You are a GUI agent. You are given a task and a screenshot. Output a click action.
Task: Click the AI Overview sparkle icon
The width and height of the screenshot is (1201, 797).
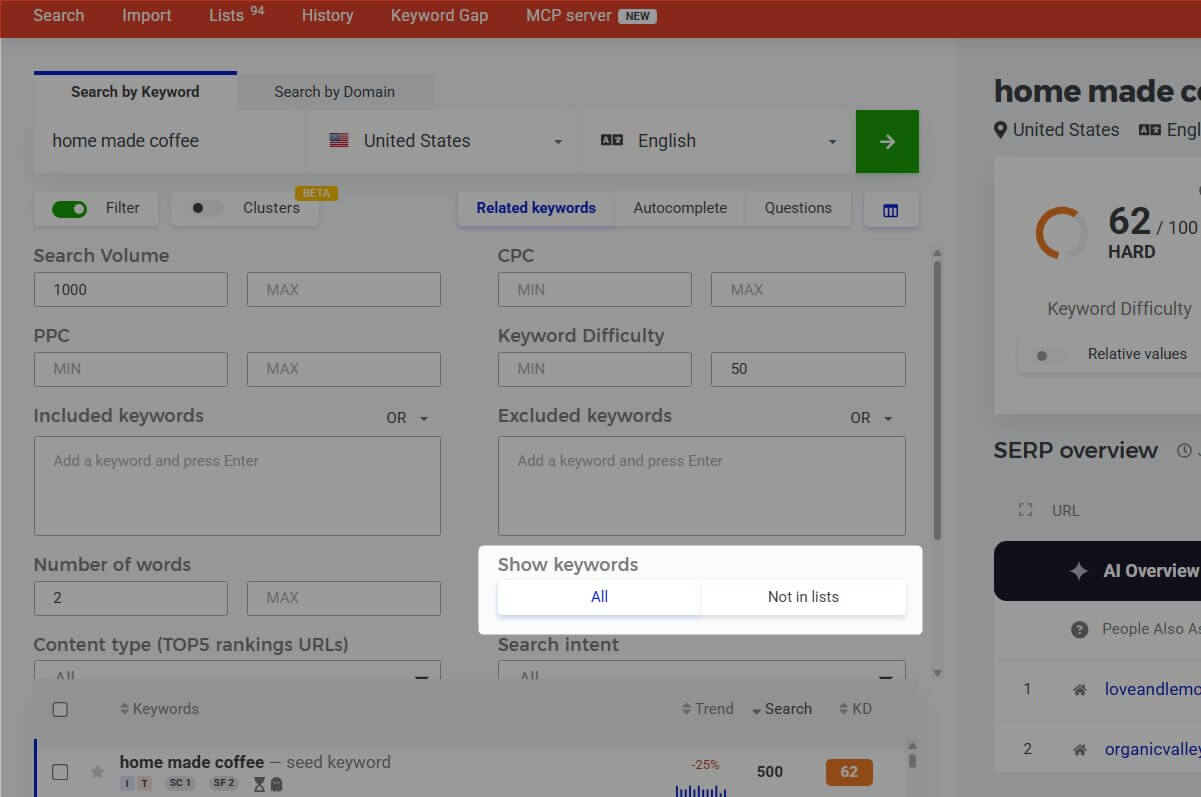[x=1078, y=571]
